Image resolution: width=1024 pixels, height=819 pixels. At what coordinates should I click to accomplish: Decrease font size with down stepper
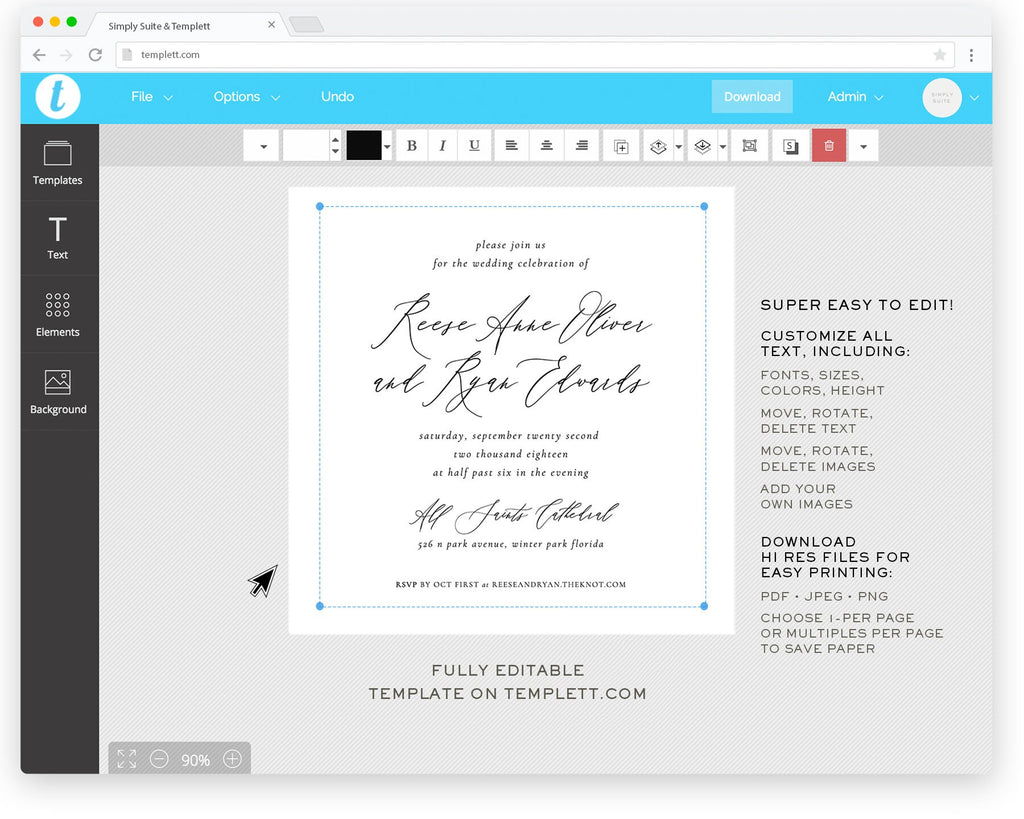(x=335, y=152)
